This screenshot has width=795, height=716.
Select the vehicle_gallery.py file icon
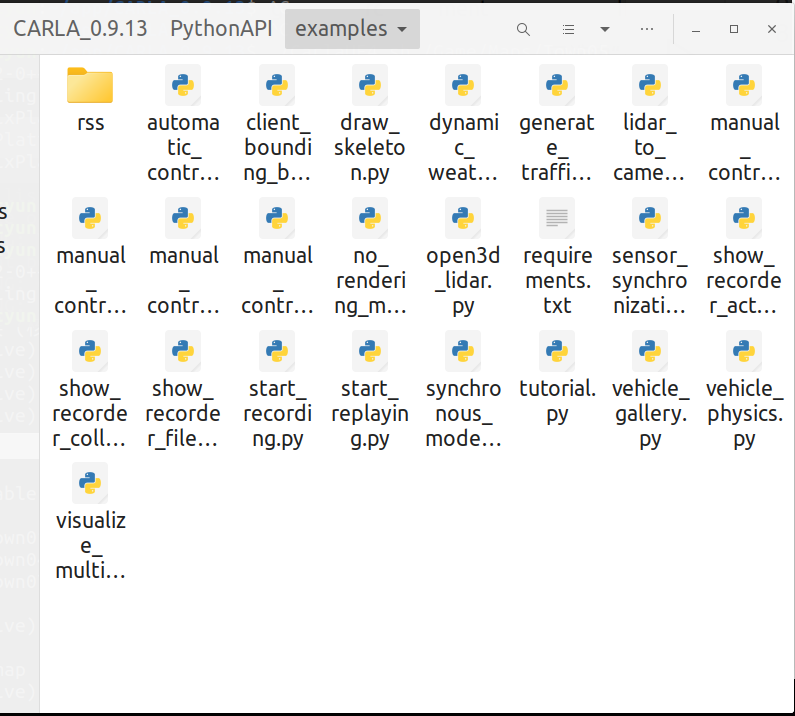click(650, 351)
